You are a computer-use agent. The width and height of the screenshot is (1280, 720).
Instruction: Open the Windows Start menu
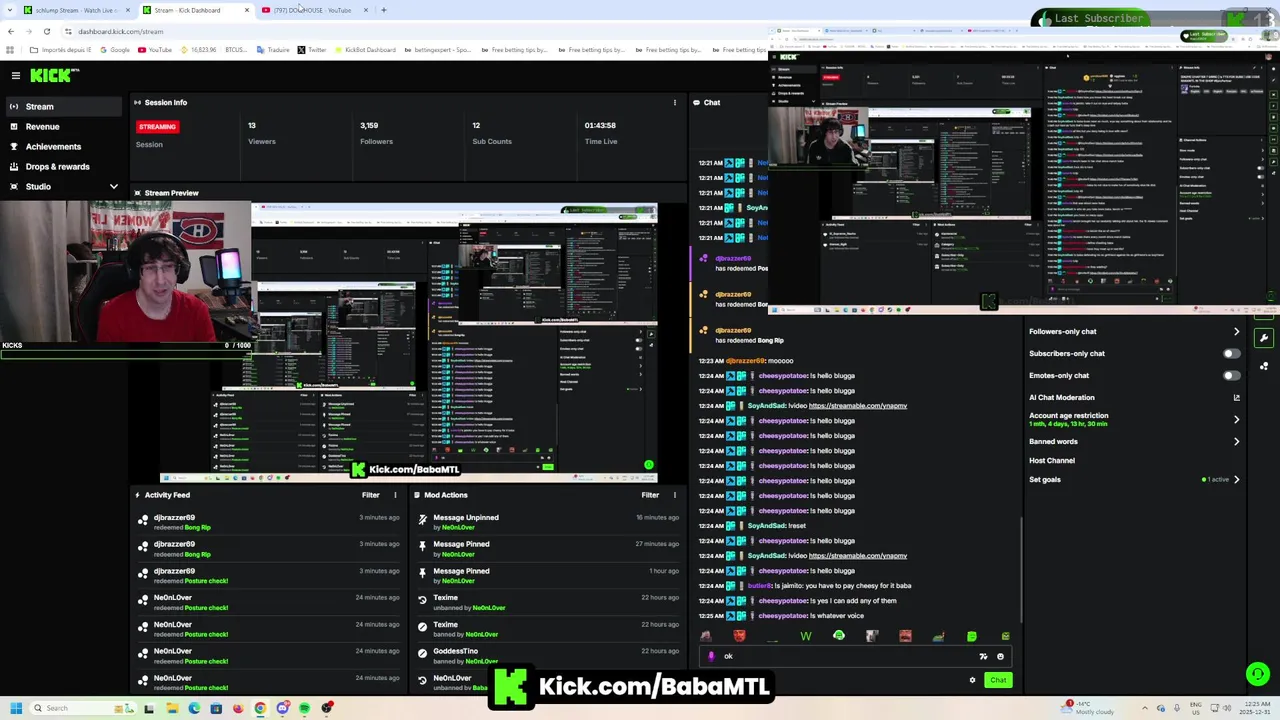[14, 708]
